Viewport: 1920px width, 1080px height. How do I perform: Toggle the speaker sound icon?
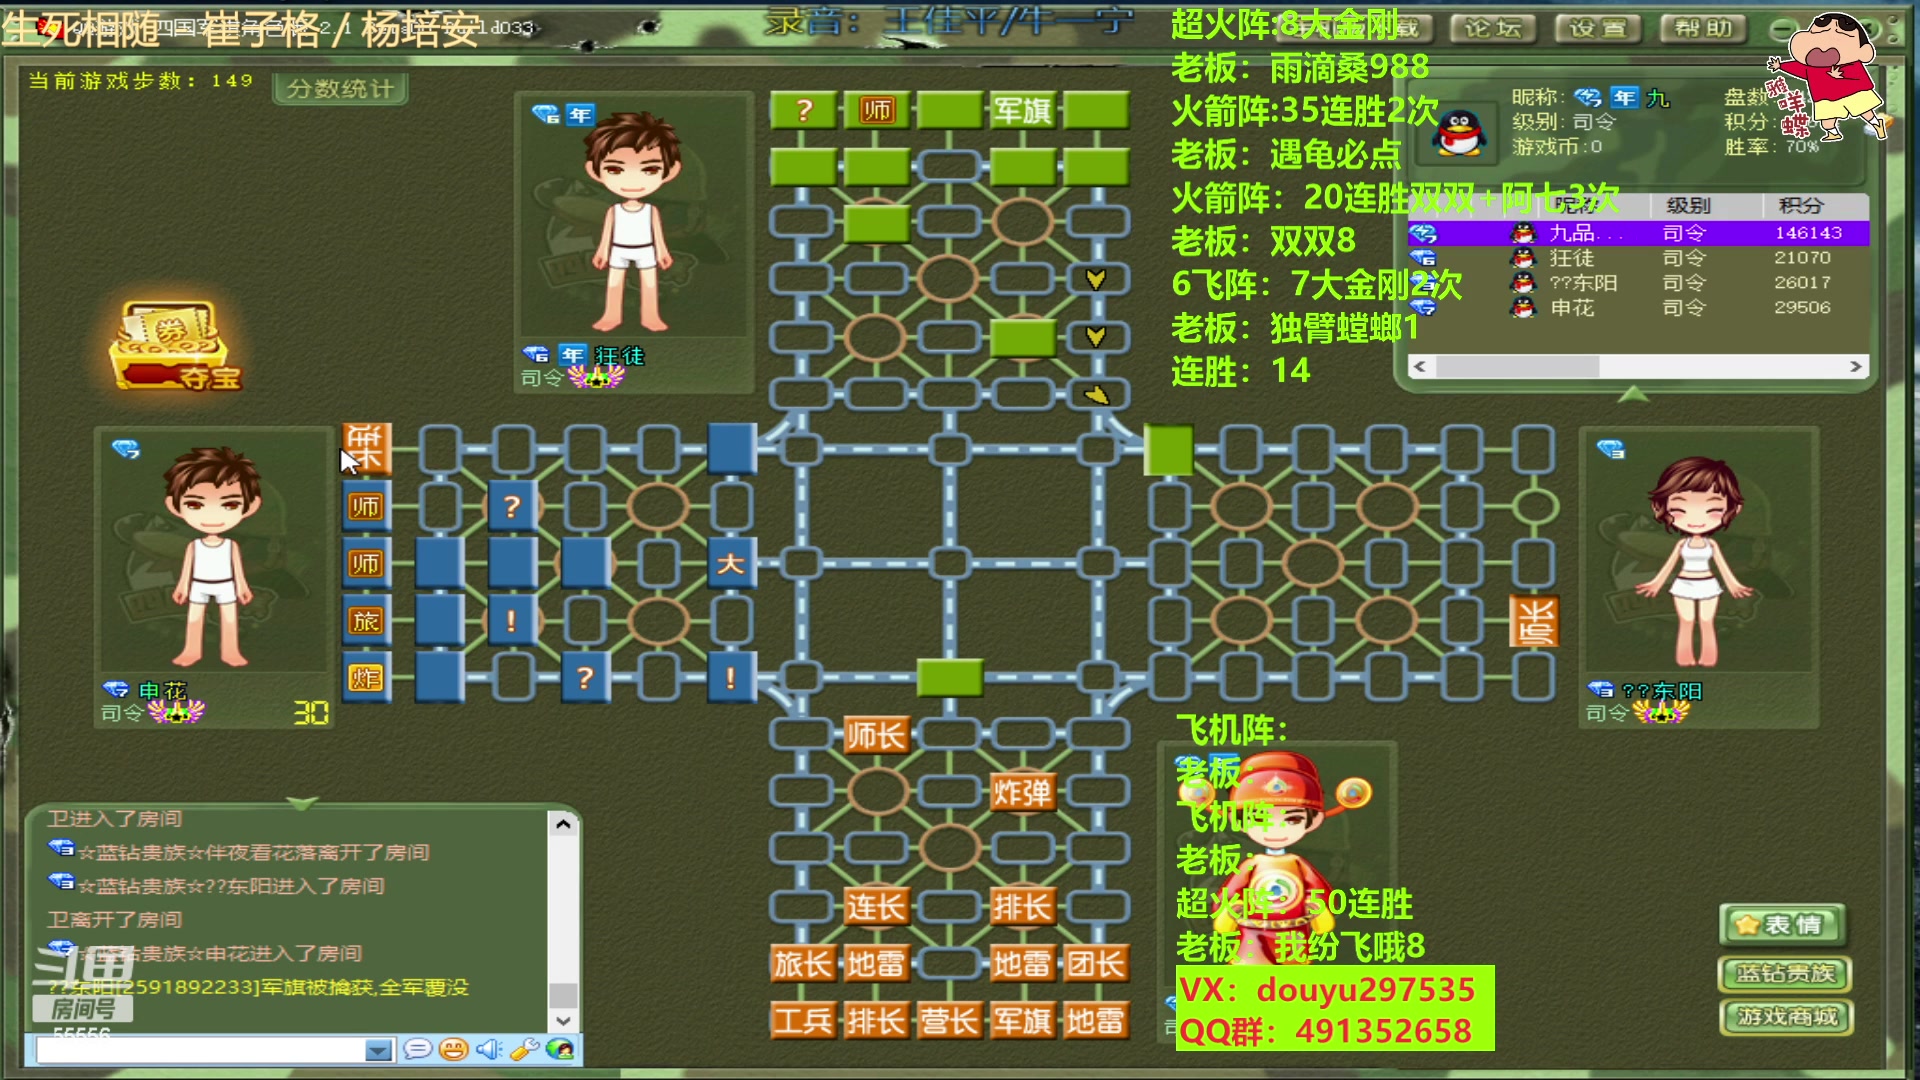click(x=489, y=1049)
